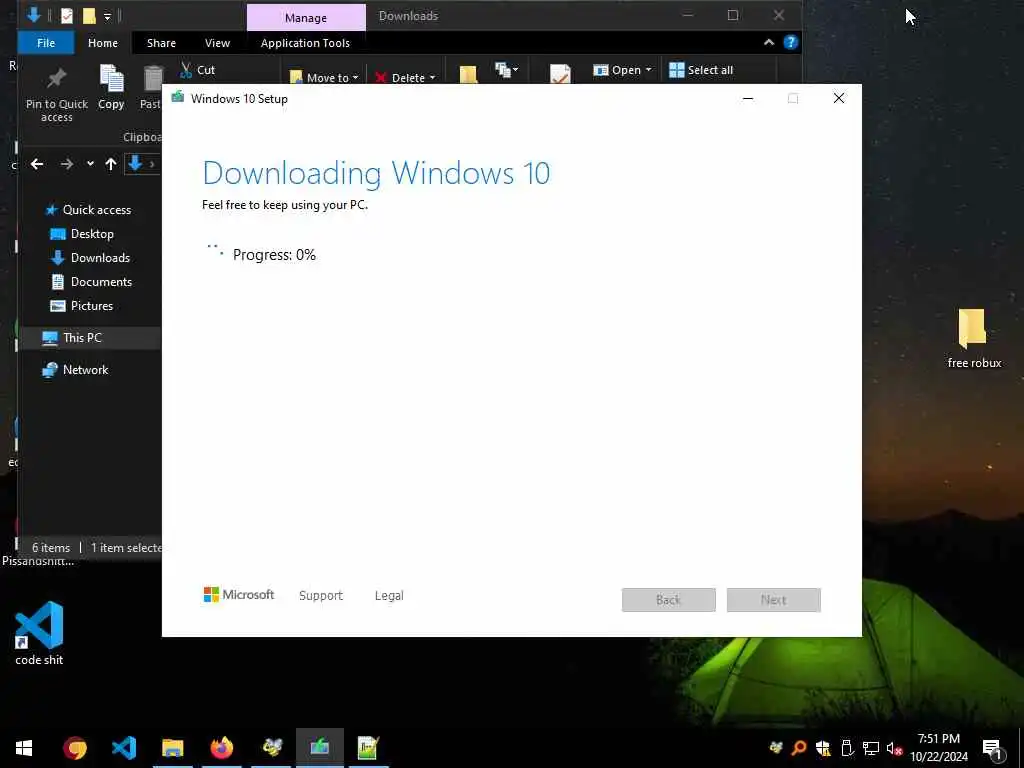Image resolution: width=1024 pixels, height=768 pixels.
Task: Click the Windows 10 Setup taskbar icon
Action: pyautogui.click(x=319, y=748)
